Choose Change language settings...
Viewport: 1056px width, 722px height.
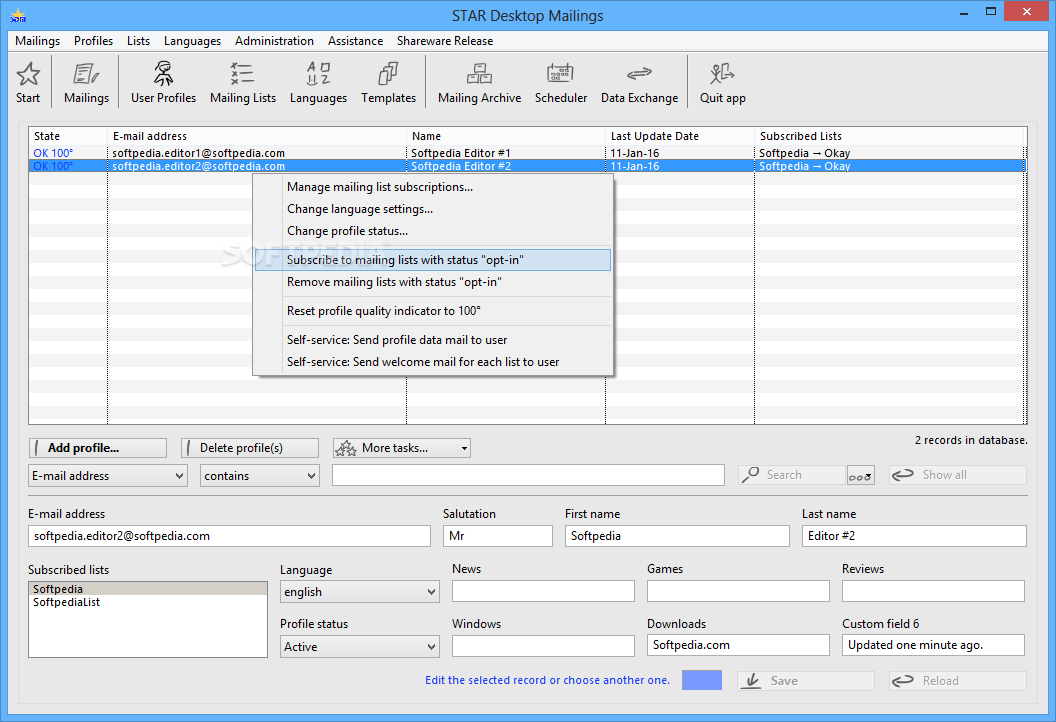432,209
